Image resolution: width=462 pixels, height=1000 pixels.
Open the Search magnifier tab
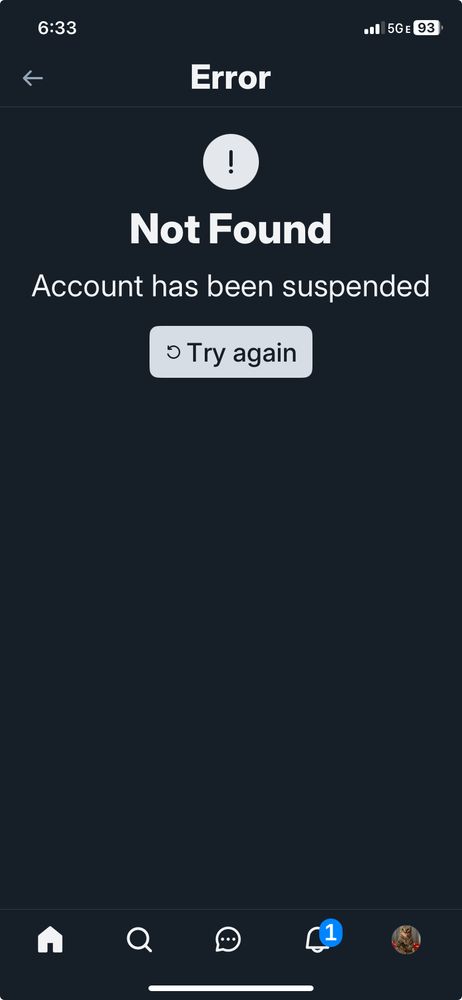(139, 939)
